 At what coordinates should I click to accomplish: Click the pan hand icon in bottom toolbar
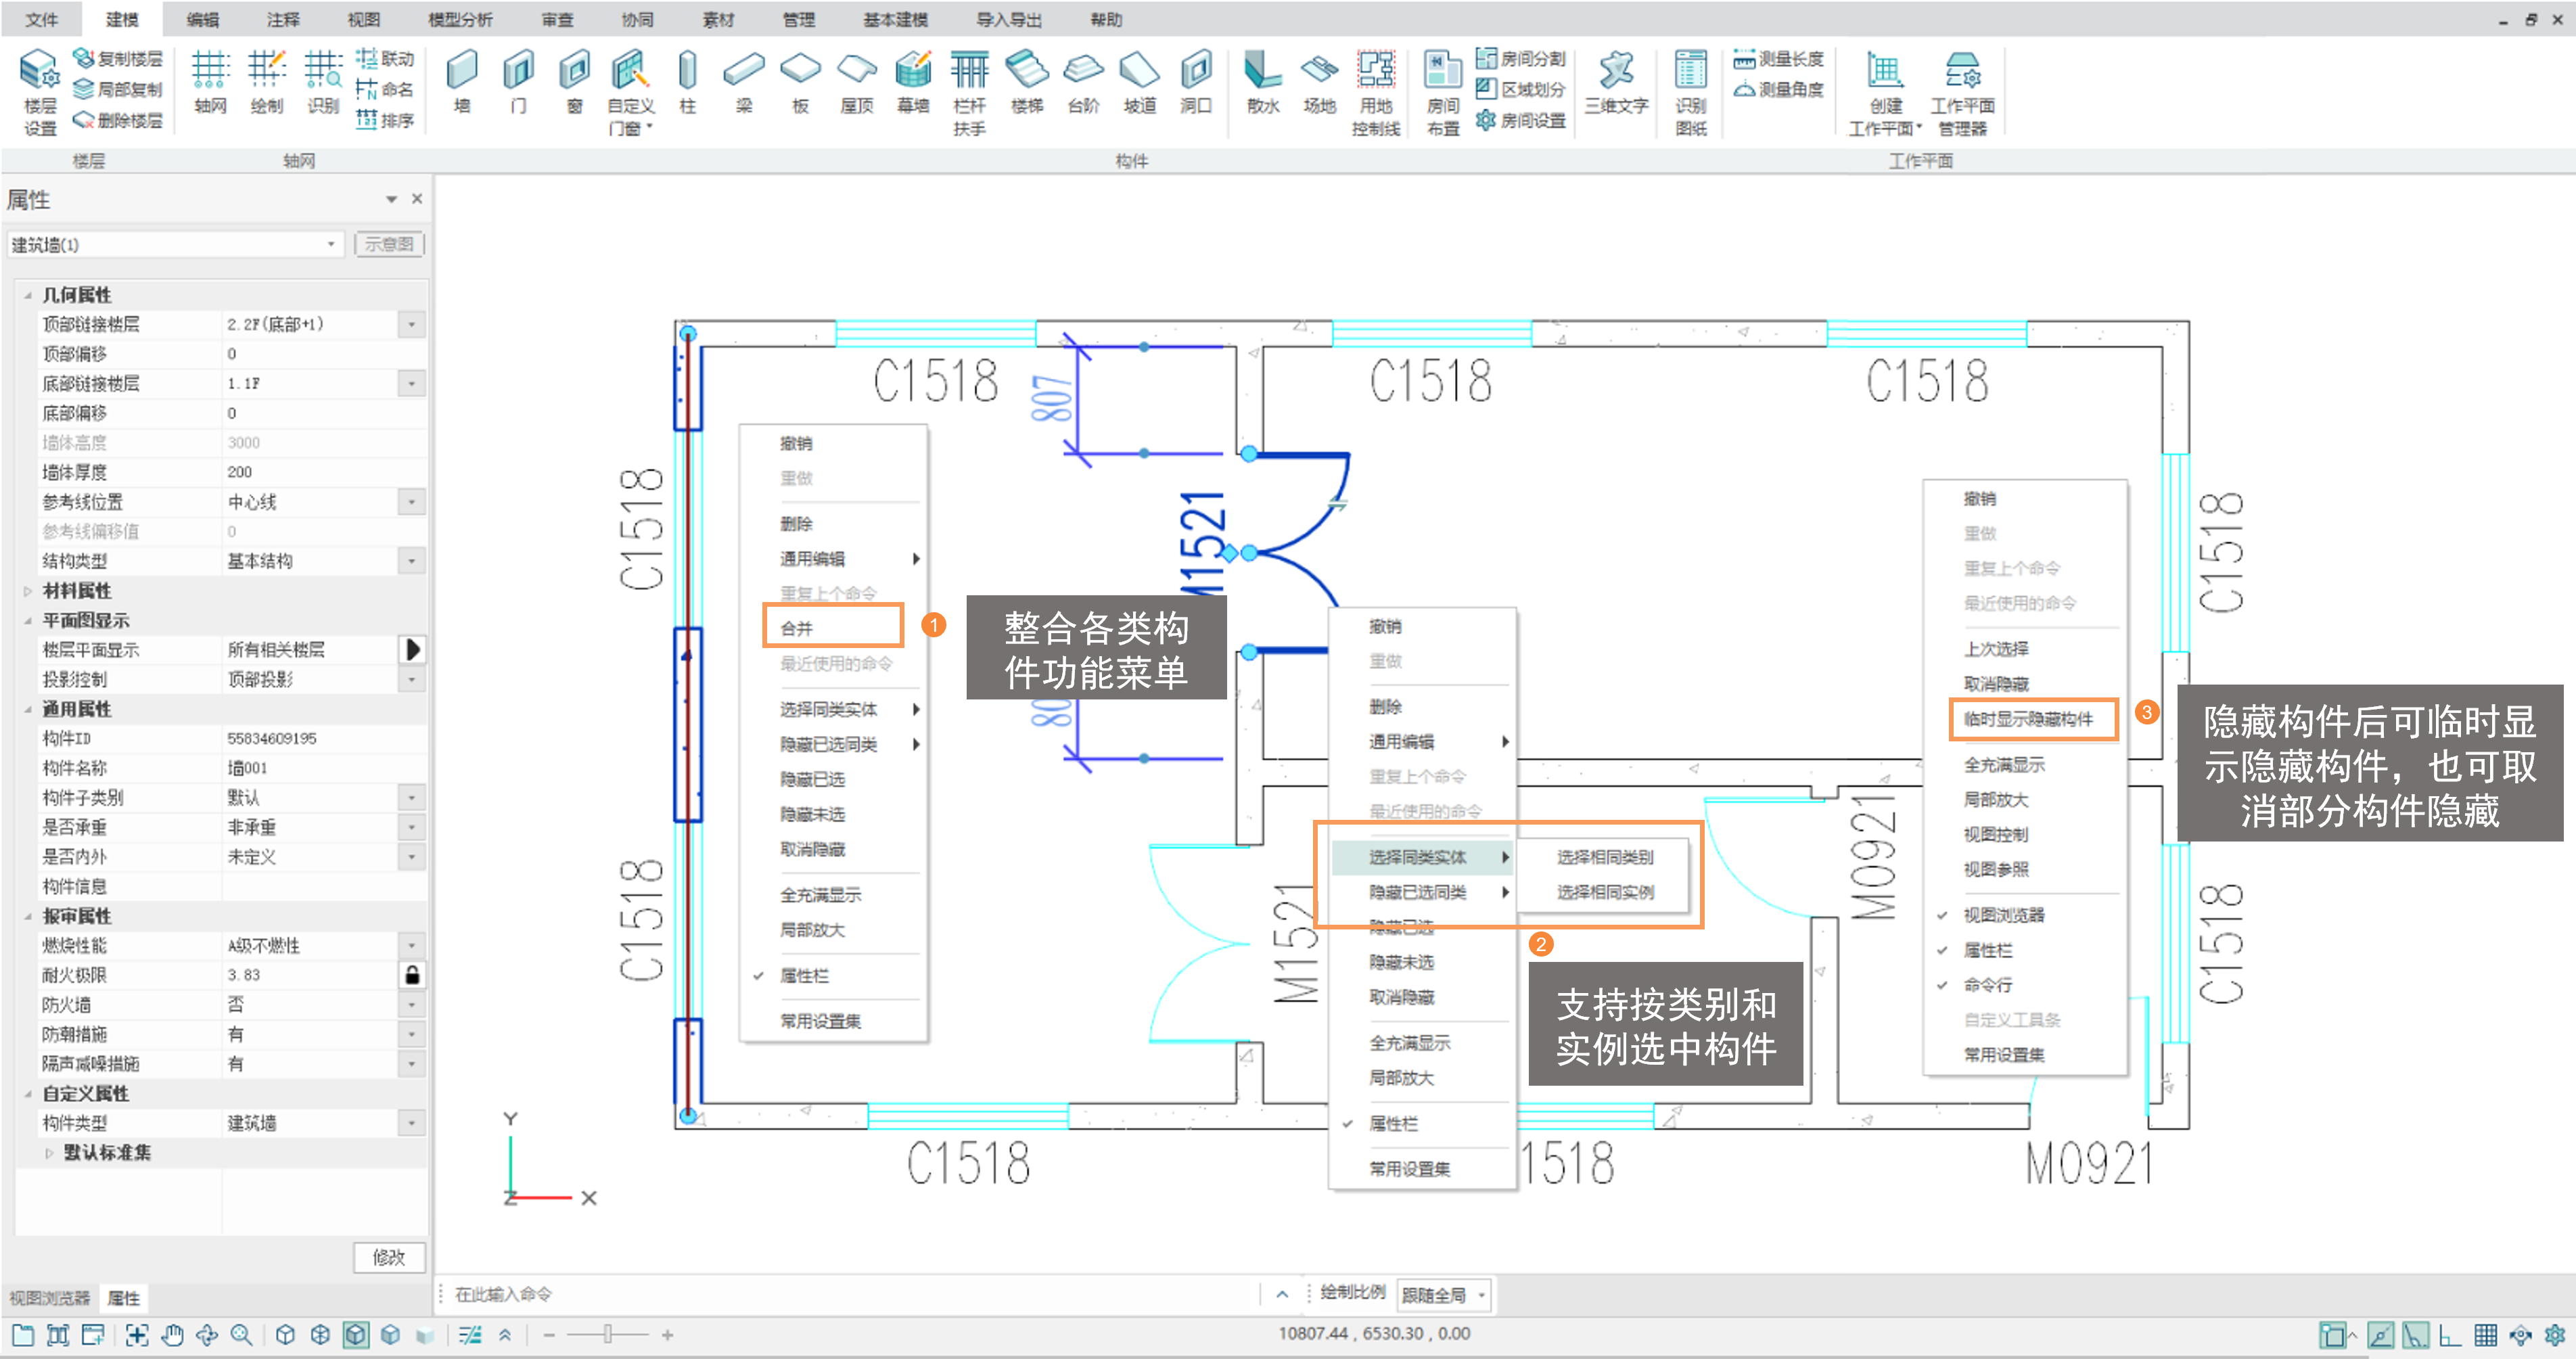[172, 1335]
